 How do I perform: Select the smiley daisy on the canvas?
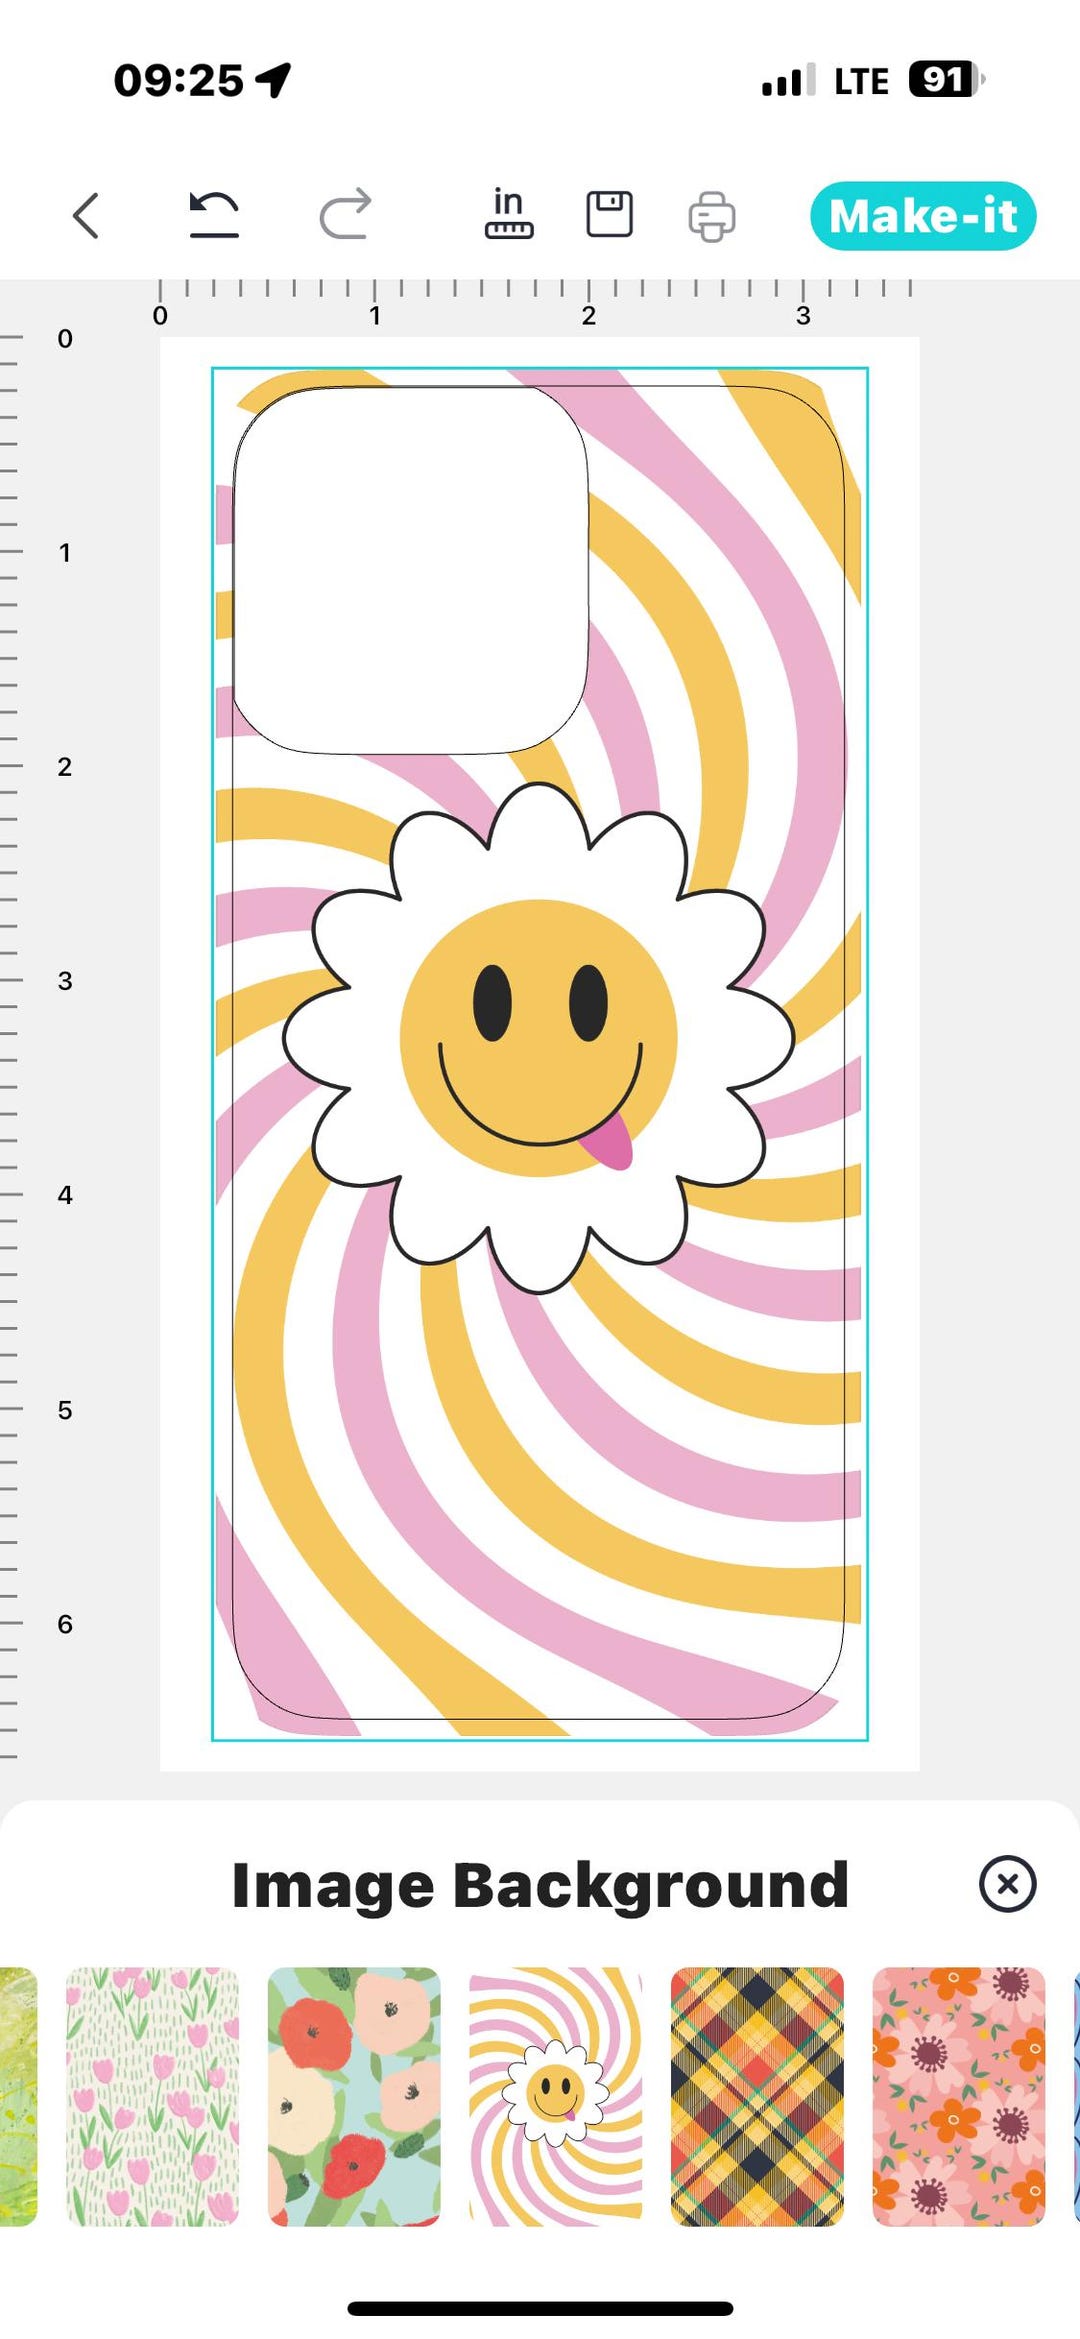[x=539, y=1038]
